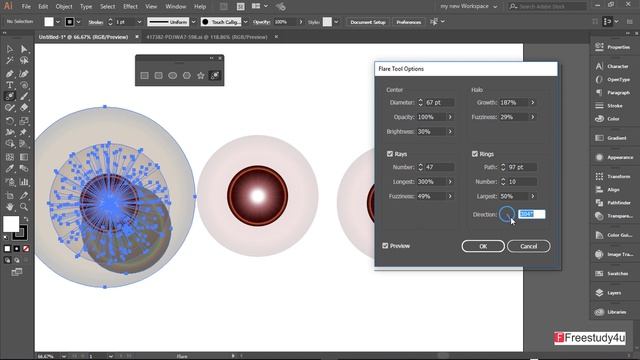Select the Column Graph tool
The height and width of the screenshot is (360, 640).
(x=24, y=182)
